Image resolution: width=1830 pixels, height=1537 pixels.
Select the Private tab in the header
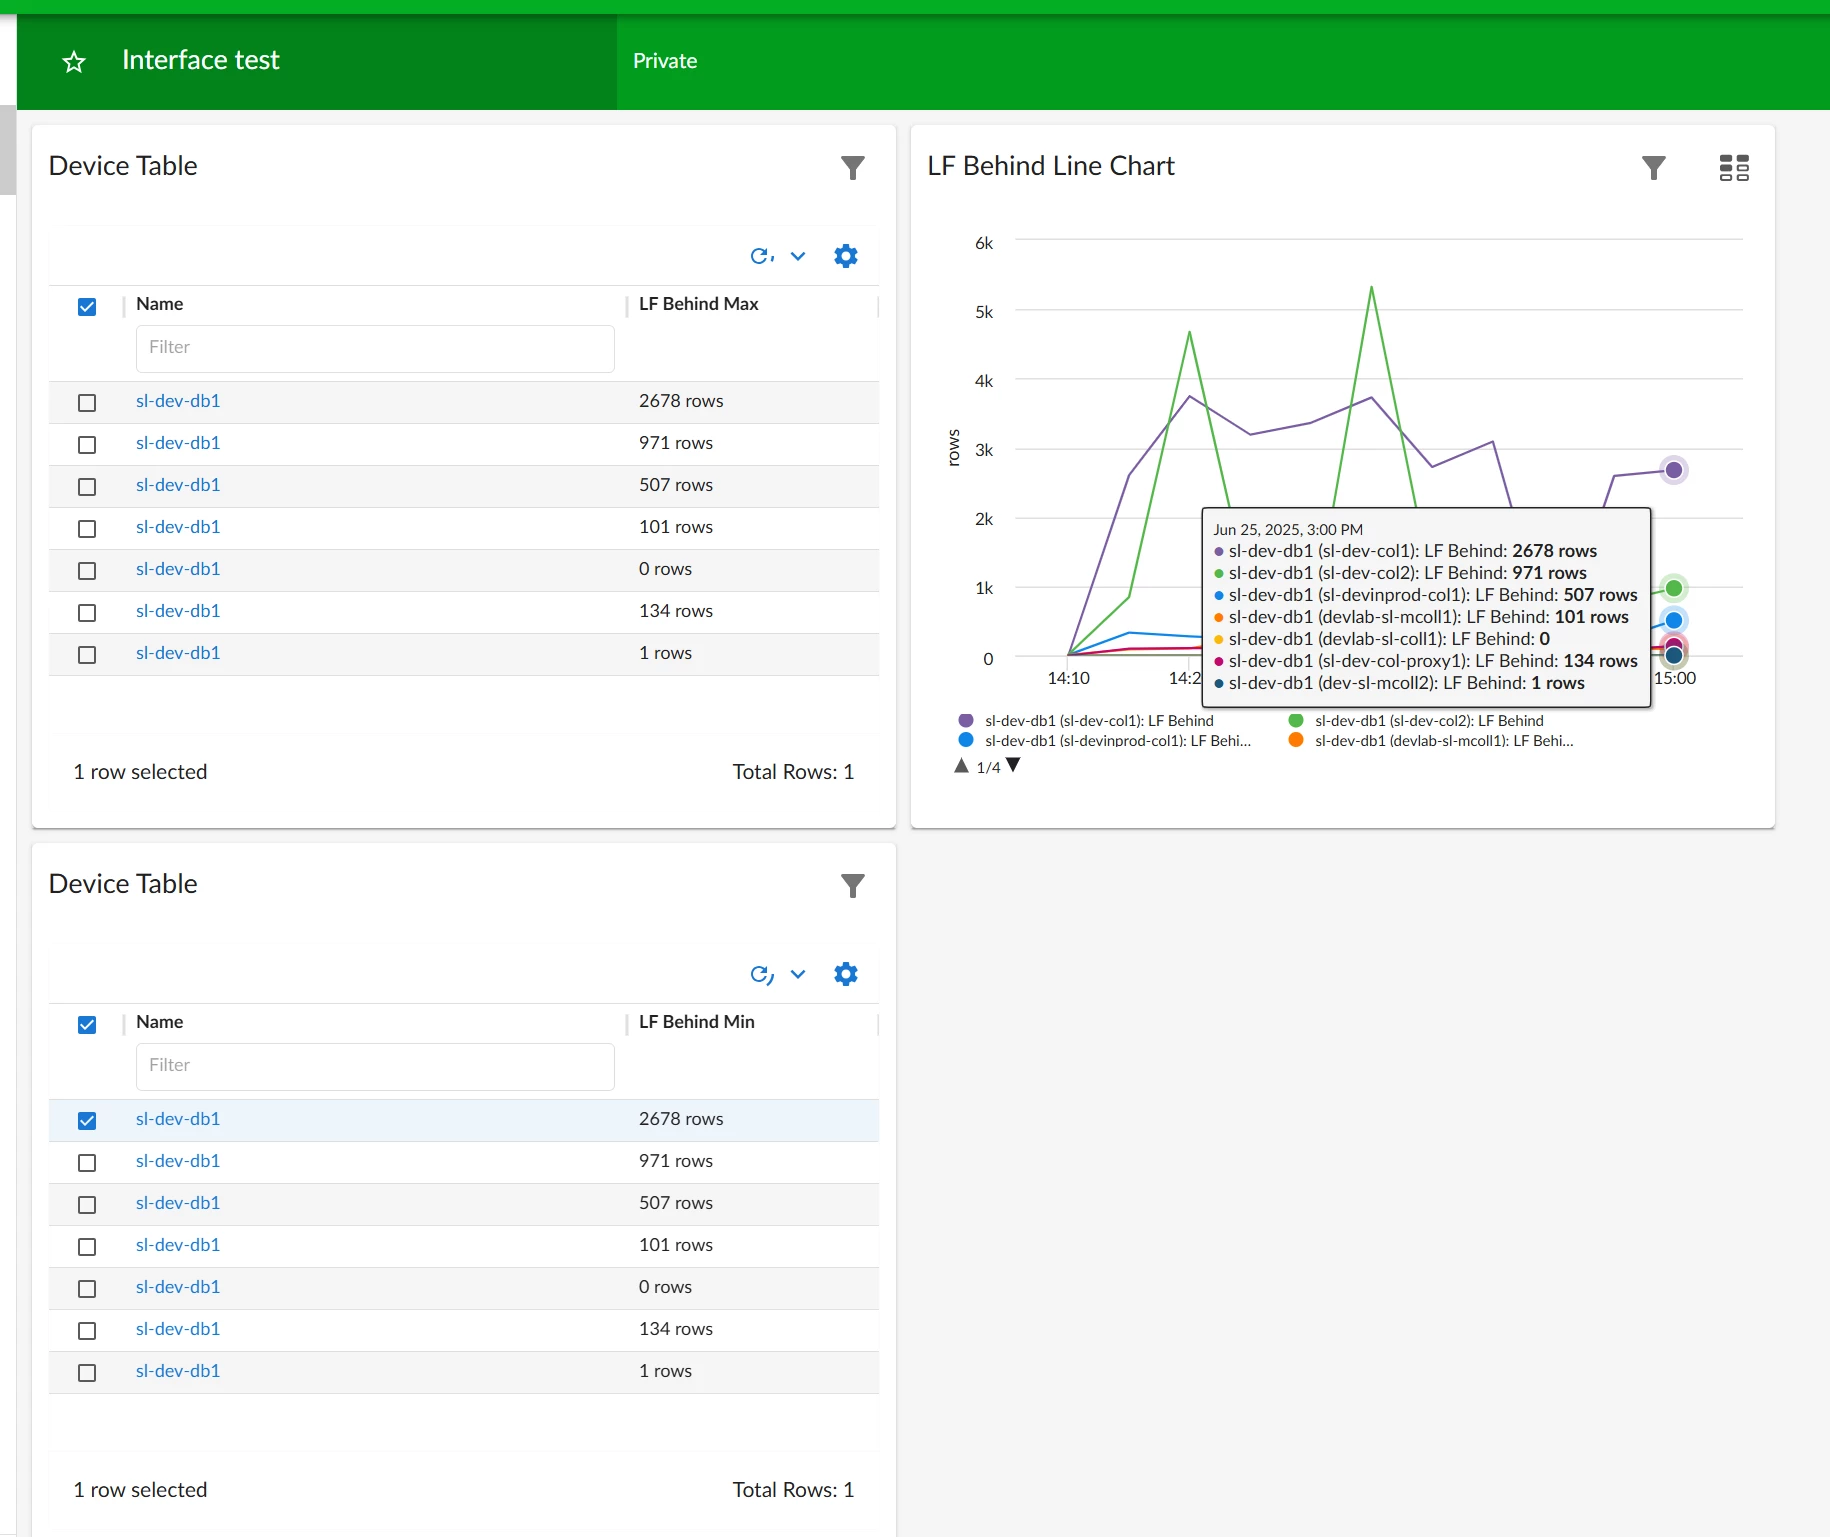pos(665,61)
